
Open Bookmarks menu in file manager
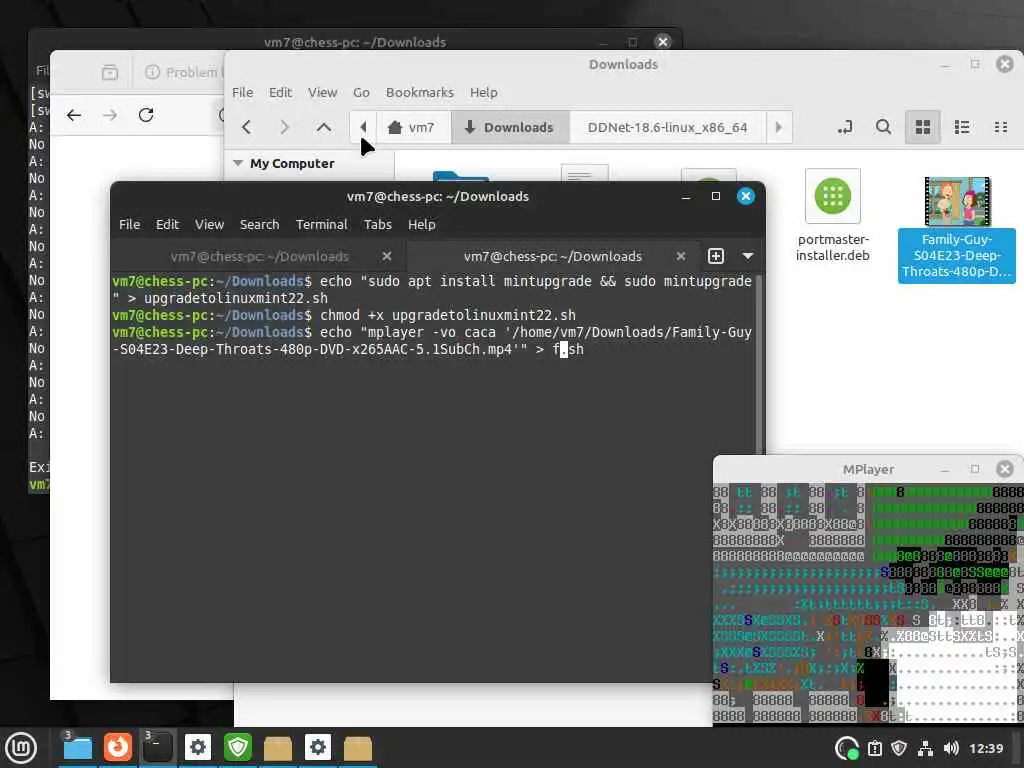[419, 92]
